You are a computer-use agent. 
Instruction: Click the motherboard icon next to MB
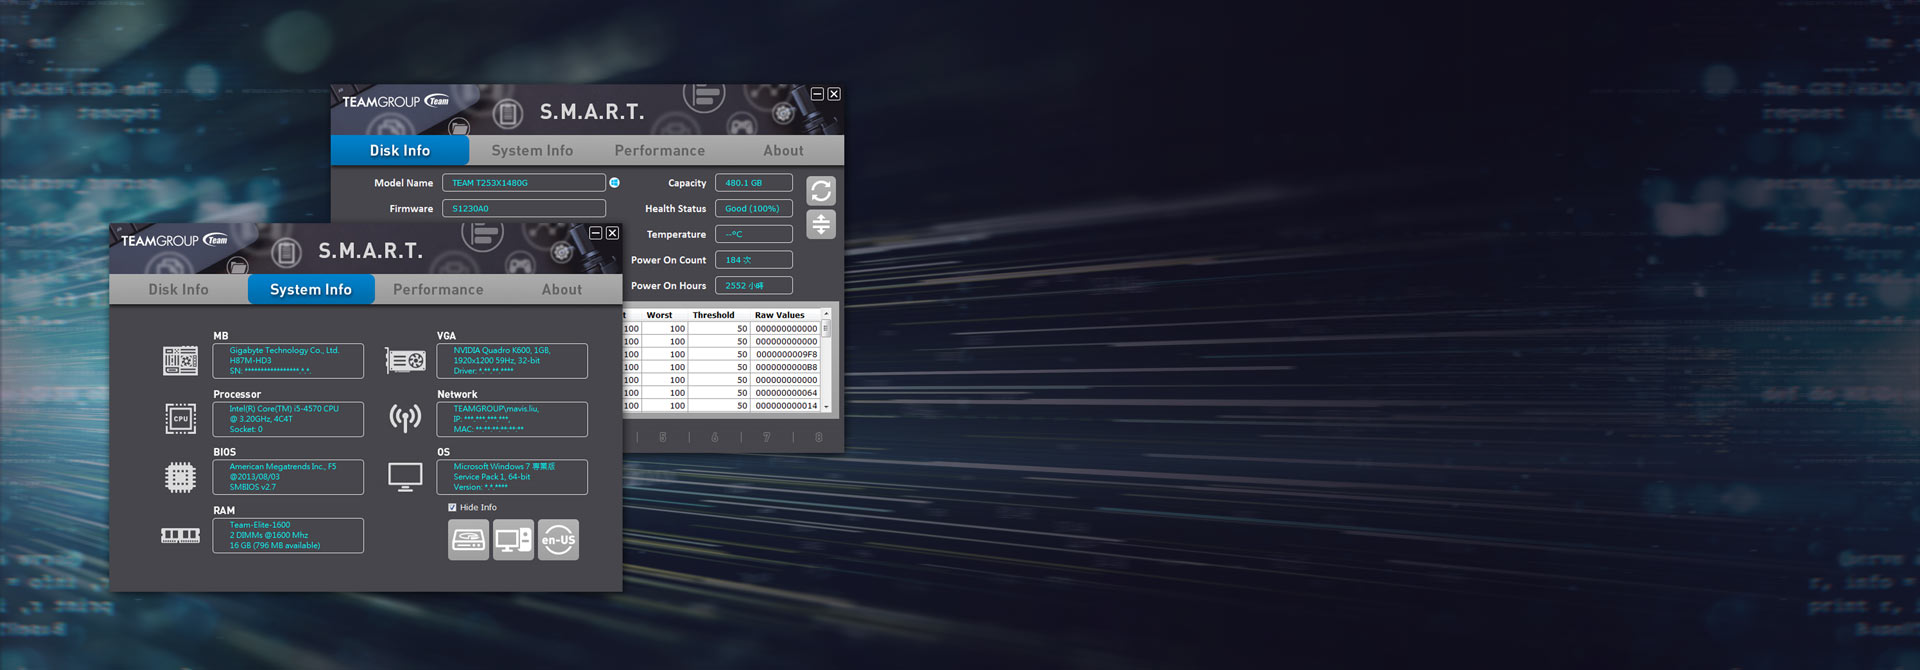coord(180,361)
